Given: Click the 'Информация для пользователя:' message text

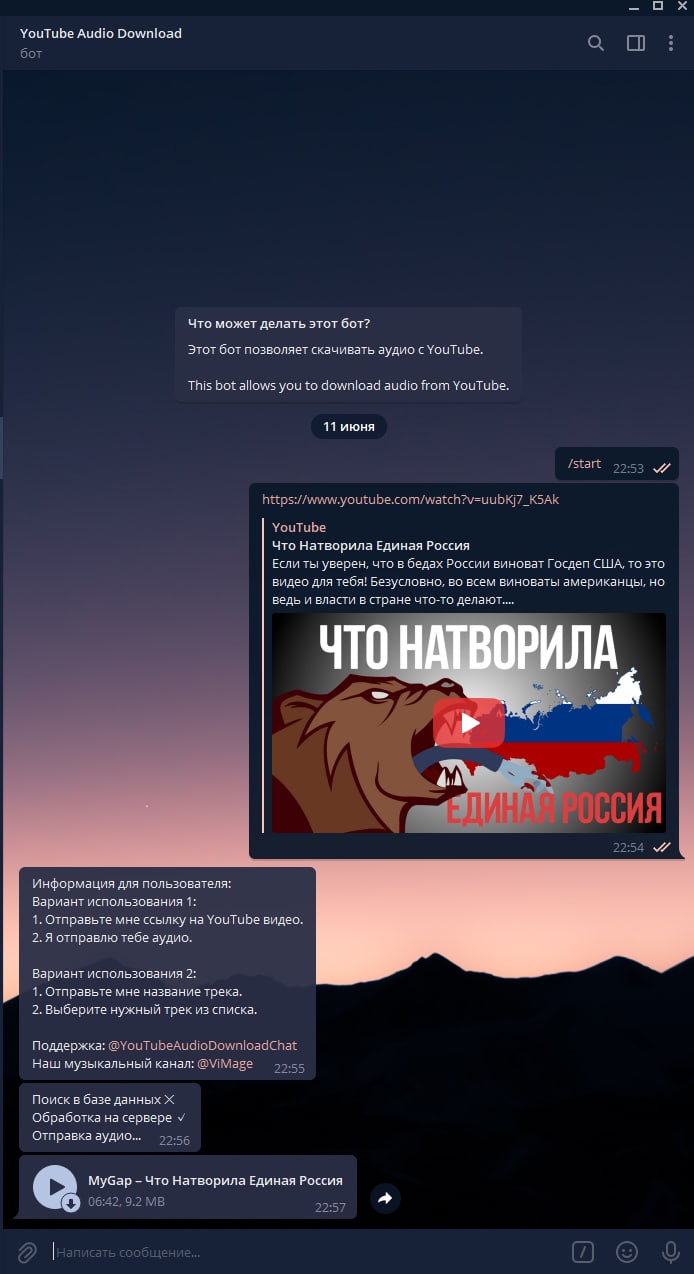Looking at the screenshot, I should coord(132,884).
